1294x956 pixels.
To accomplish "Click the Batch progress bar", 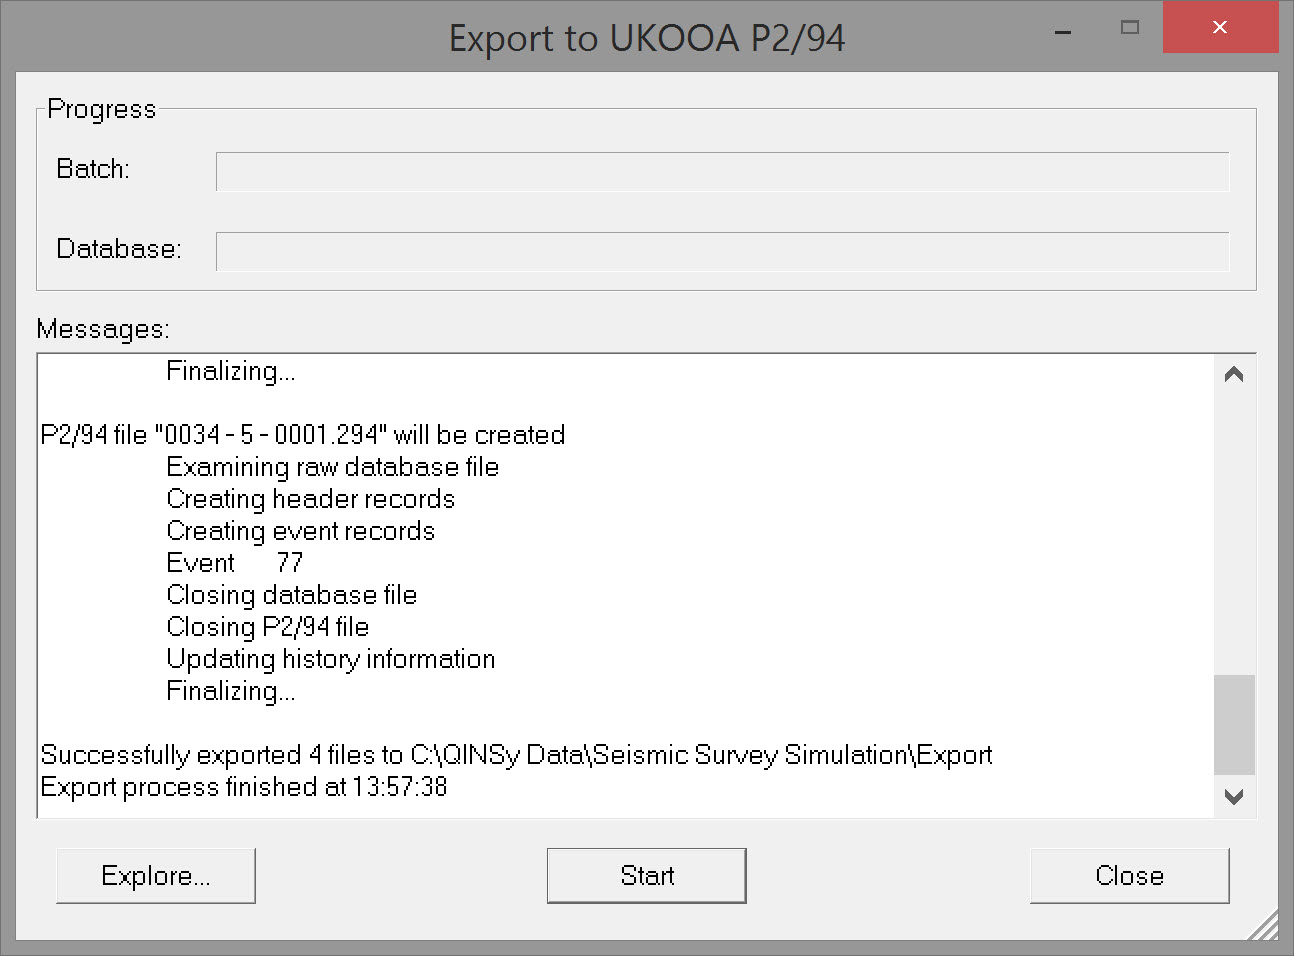I will coord(722,171).
